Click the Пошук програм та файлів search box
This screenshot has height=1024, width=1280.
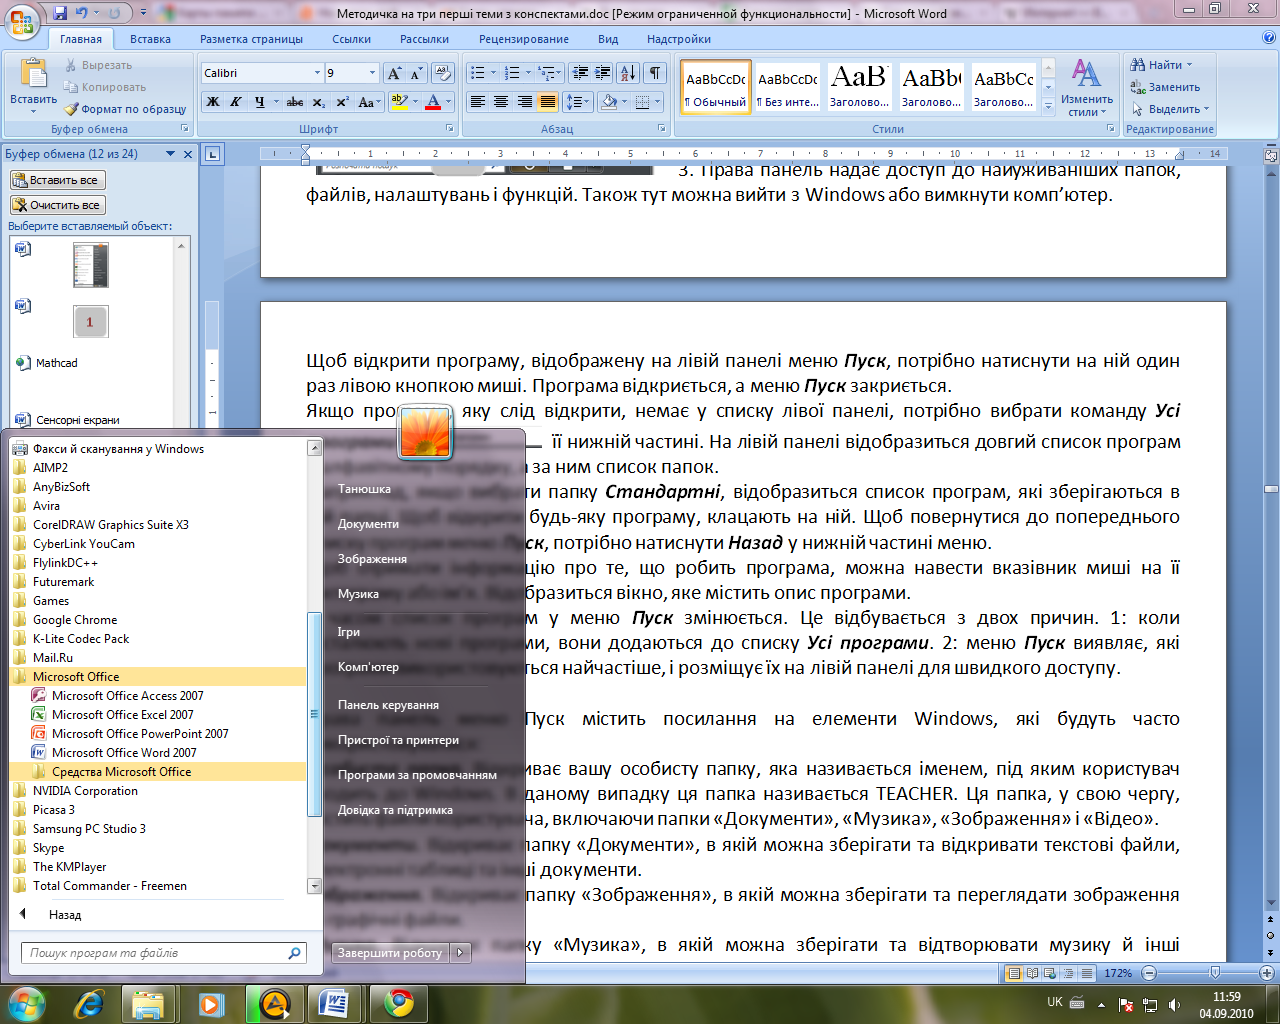163,953
